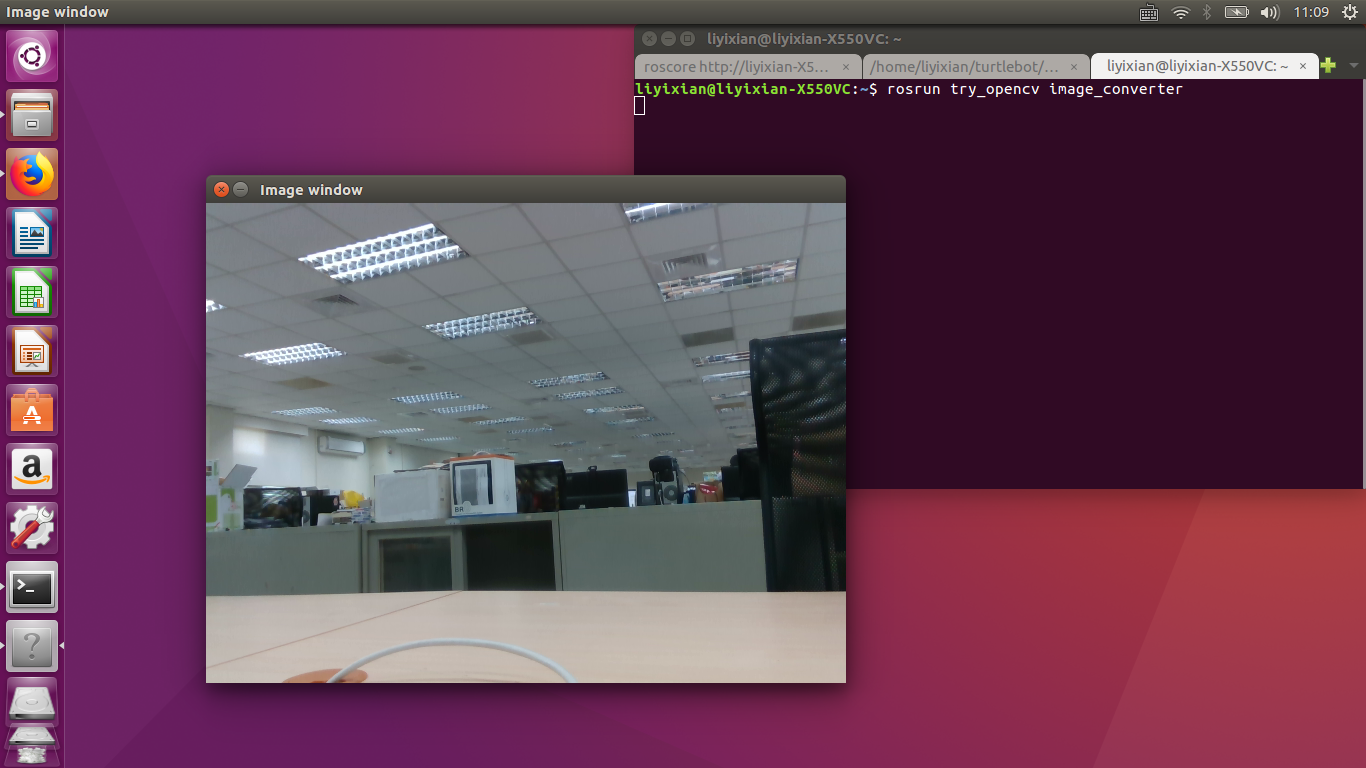Image resolution: width=1366 pixels, height=768 pixels.
Task: Open the Ubuntu Dash search launcher
Action: [32, 56]
